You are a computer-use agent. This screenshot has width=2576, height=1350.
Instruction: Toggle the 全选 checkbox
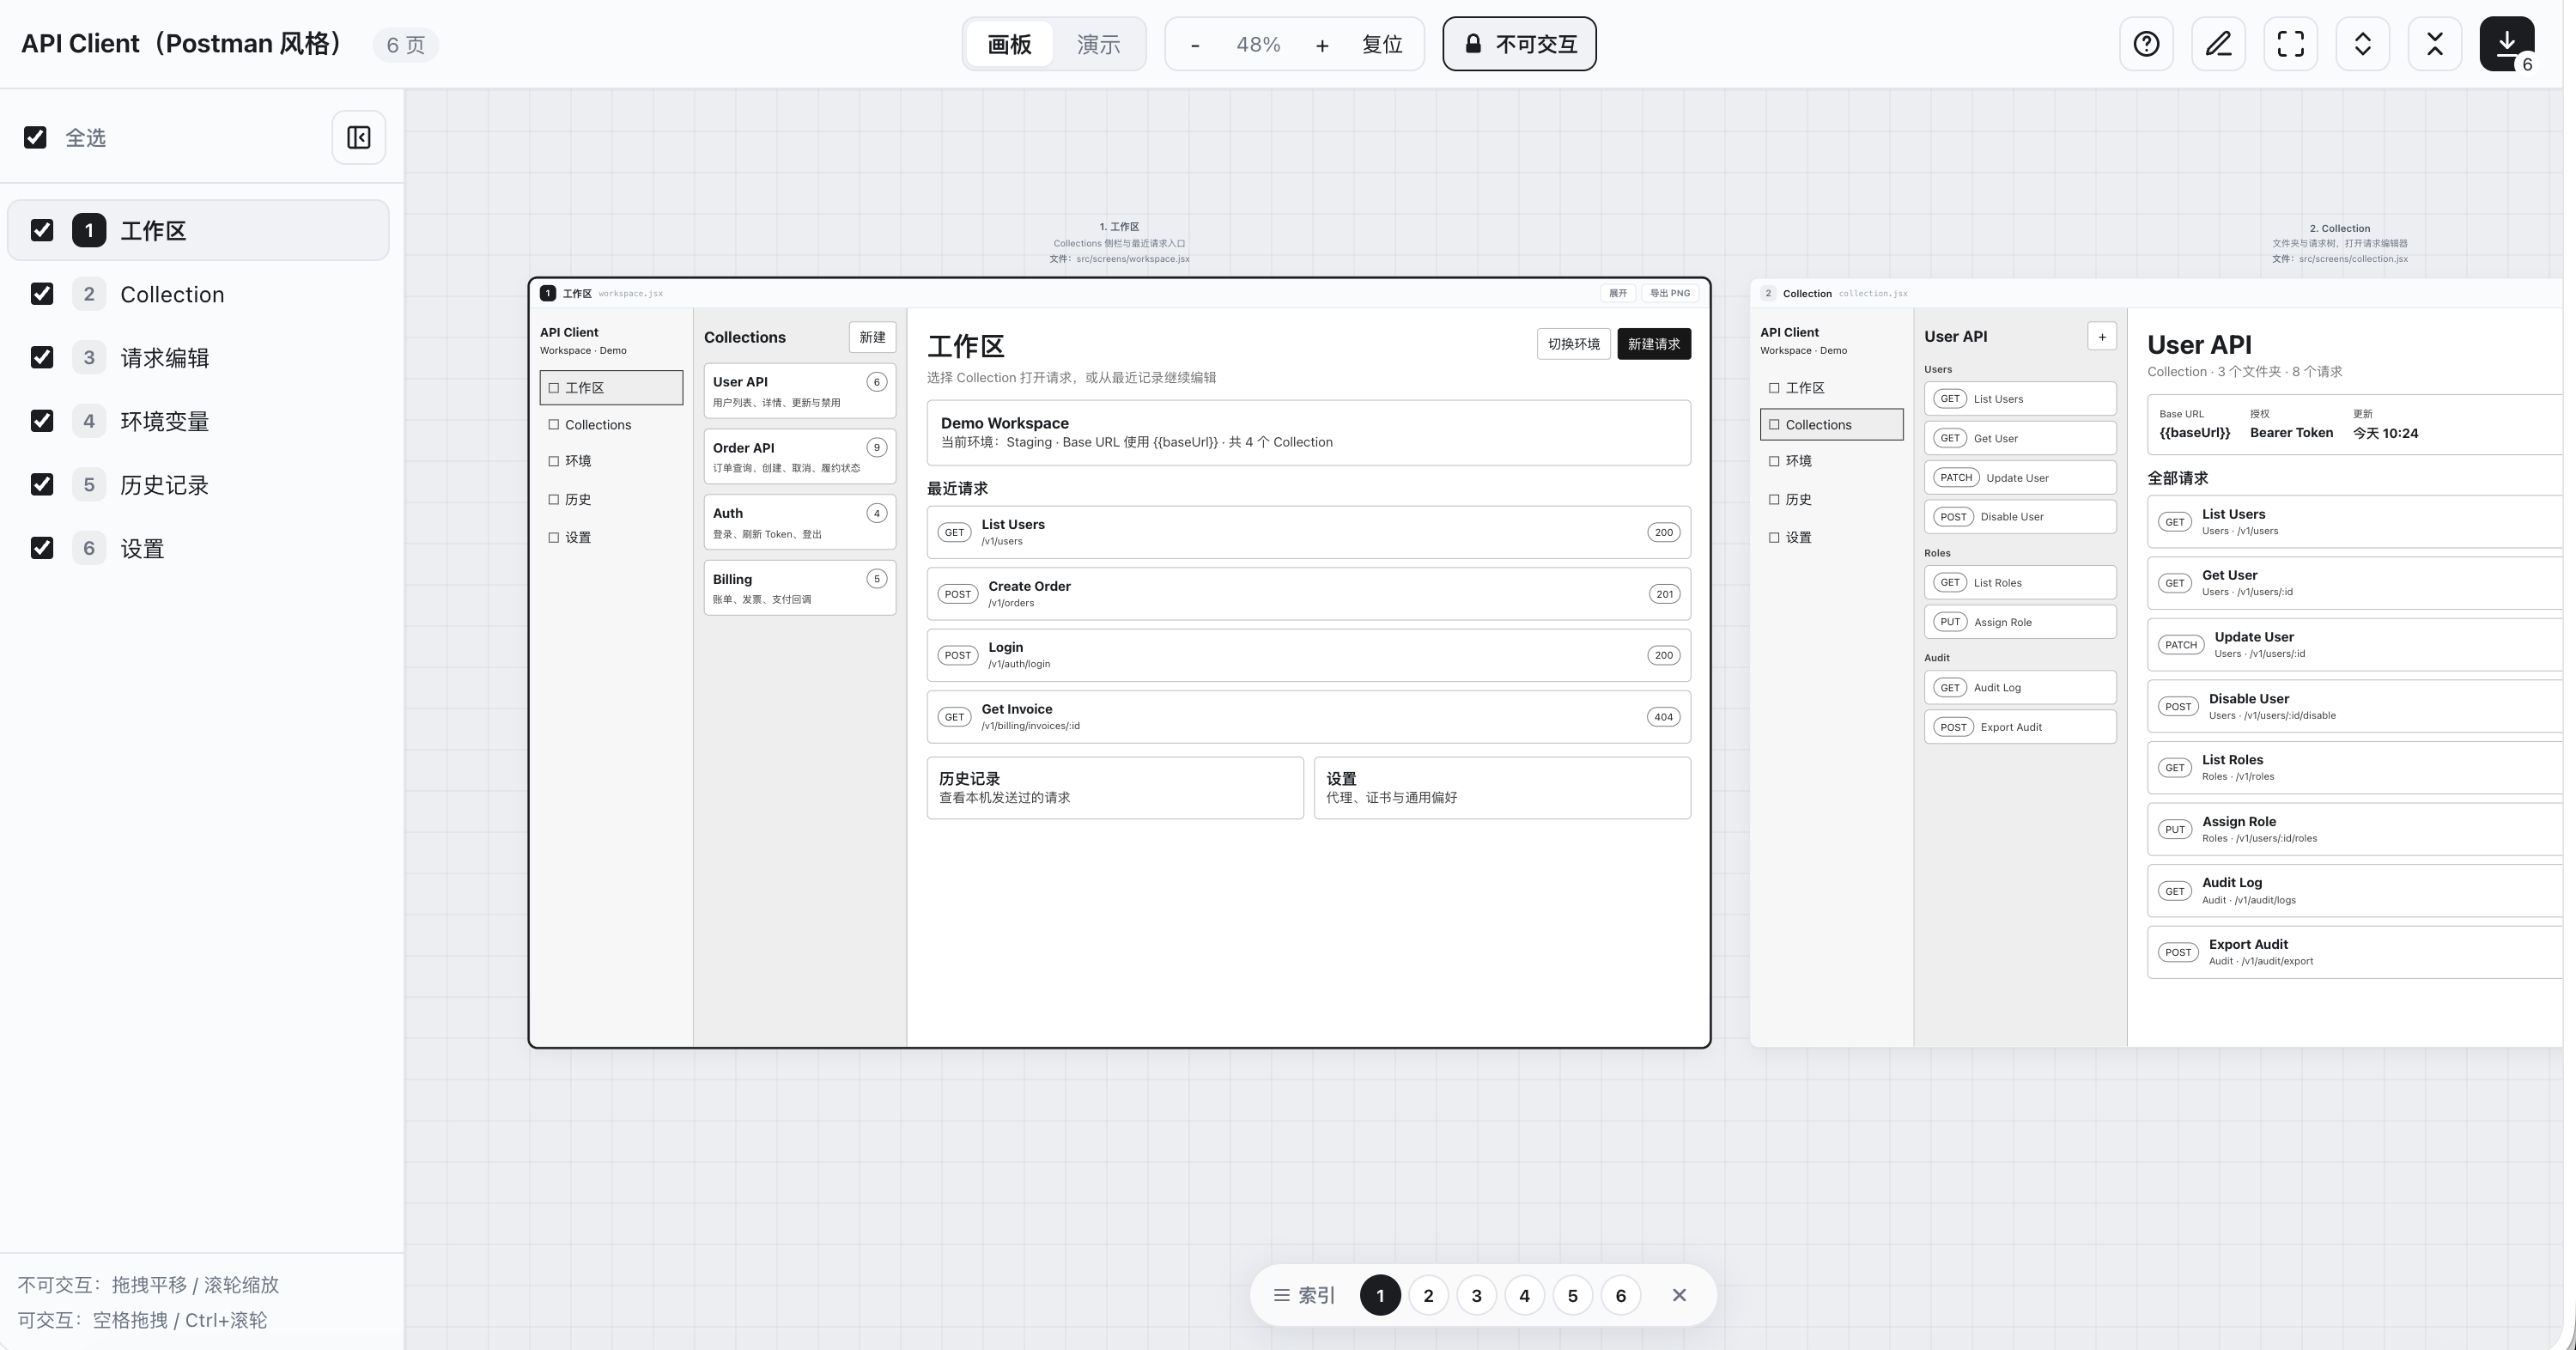click(35, 137)
